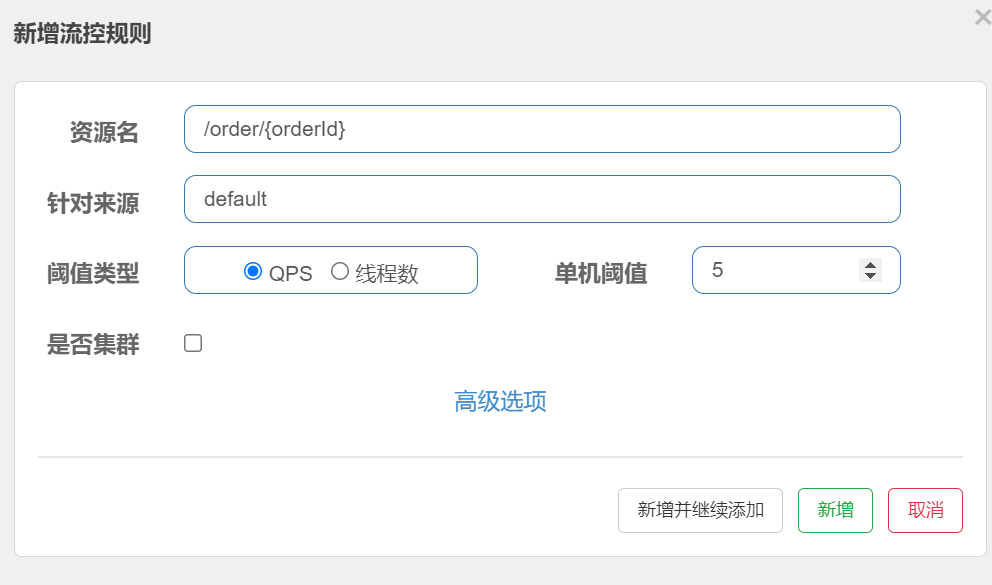Click the 是否集群 label text
The width and height of the screenshot is (992, 585).
(93, 345)
